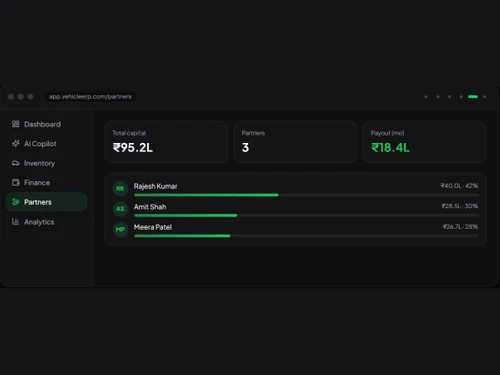The height and width of the screenshot is (375, 500).
Task: Open the Analytics menu label
Action: pos(39,222)
